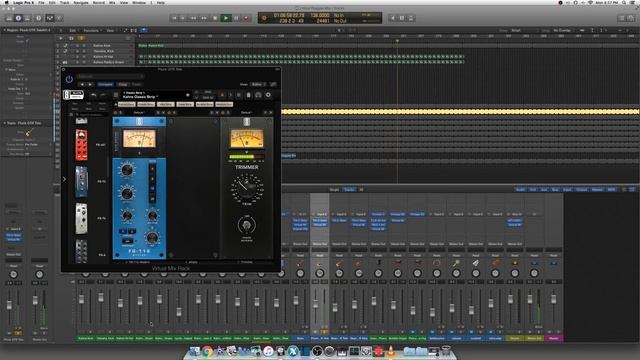Screen dimensions: 640x360
Task: Click the selected channel volume fader
Action: click(316, 304)
